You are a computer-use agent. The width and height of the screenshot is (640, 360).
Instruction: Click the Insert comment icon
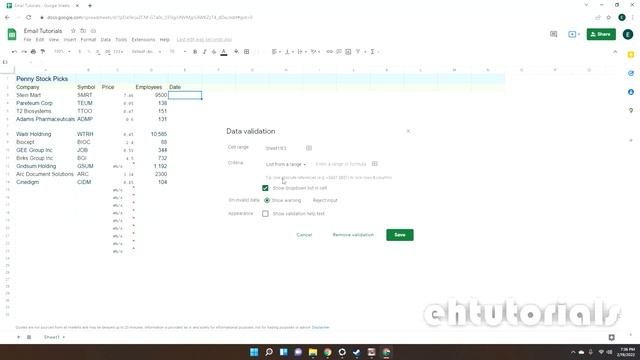(x=339, y=52)
